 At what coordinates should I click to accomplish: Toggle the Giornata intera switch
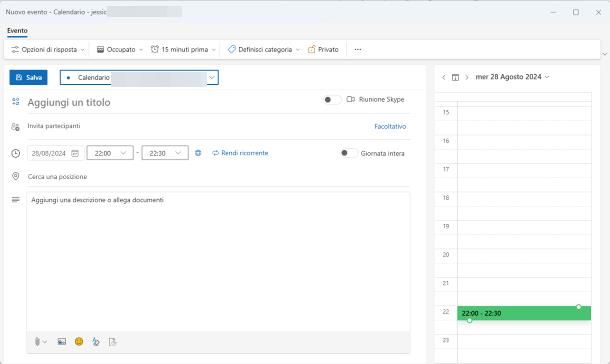point(348,153)
